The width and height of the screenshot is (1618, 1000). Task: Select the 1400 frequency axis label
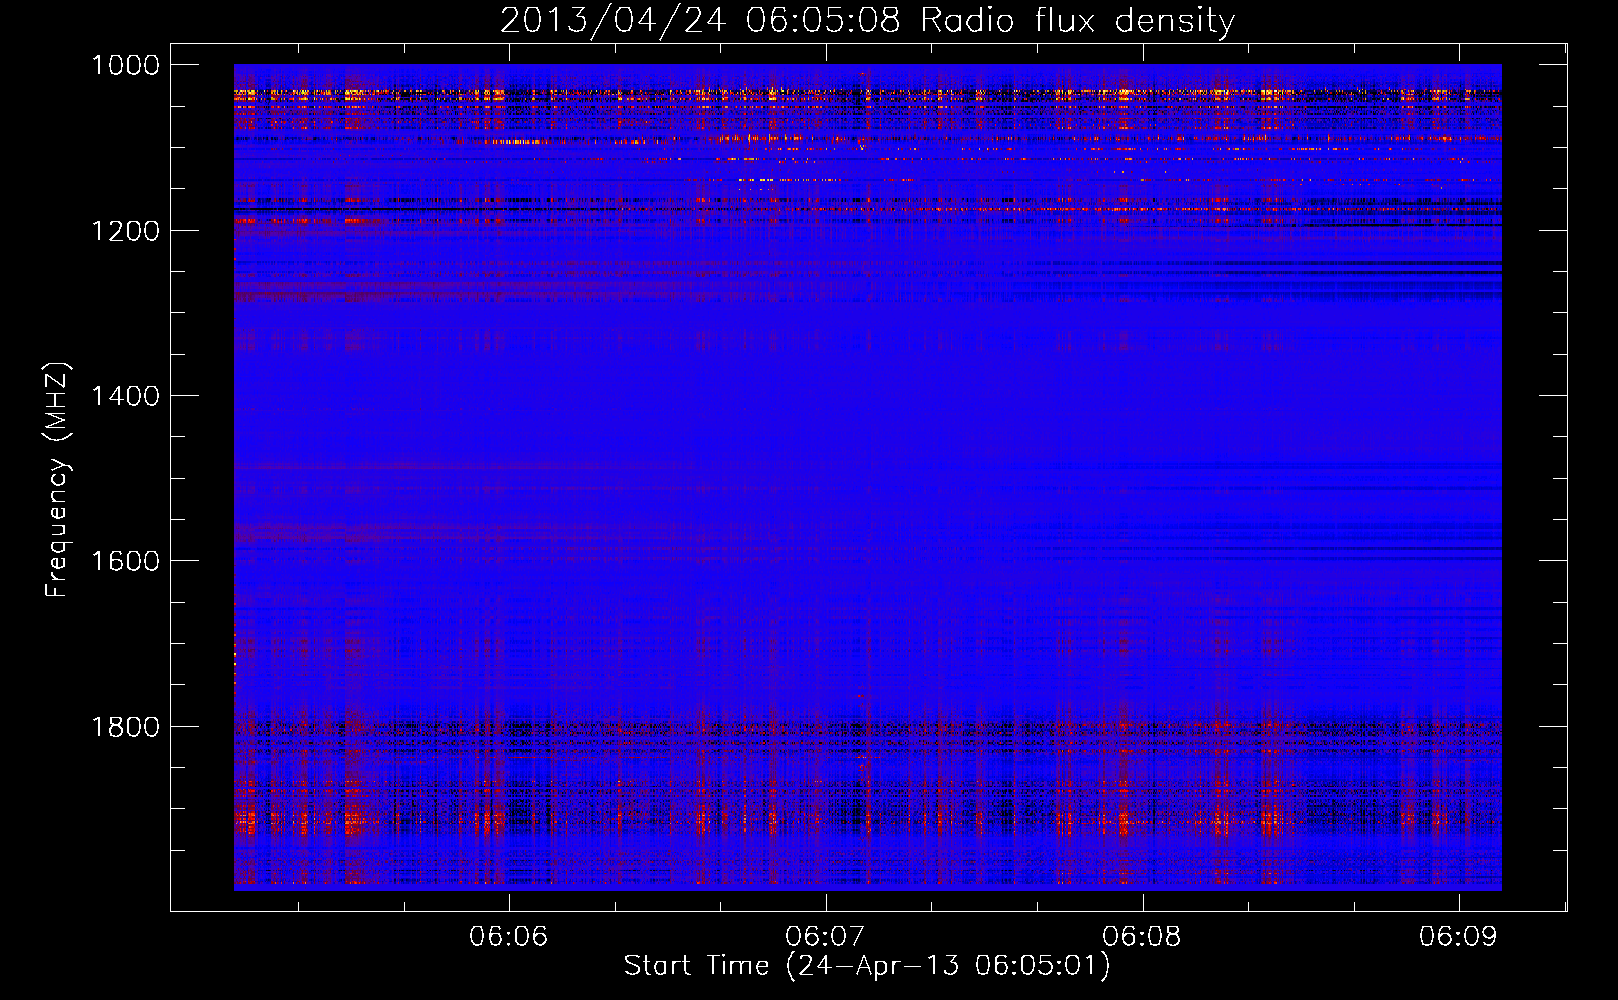click(x=125, y=396)
